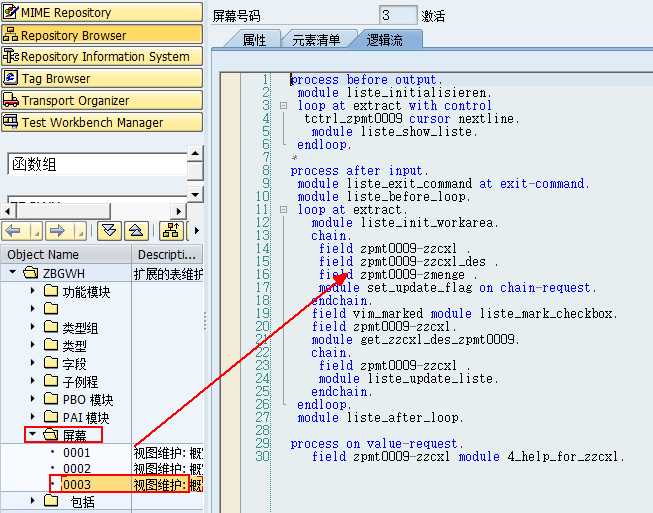653x513 pixels.
Task: Navigate back with the left arrow icon
Action: point(13,231)
